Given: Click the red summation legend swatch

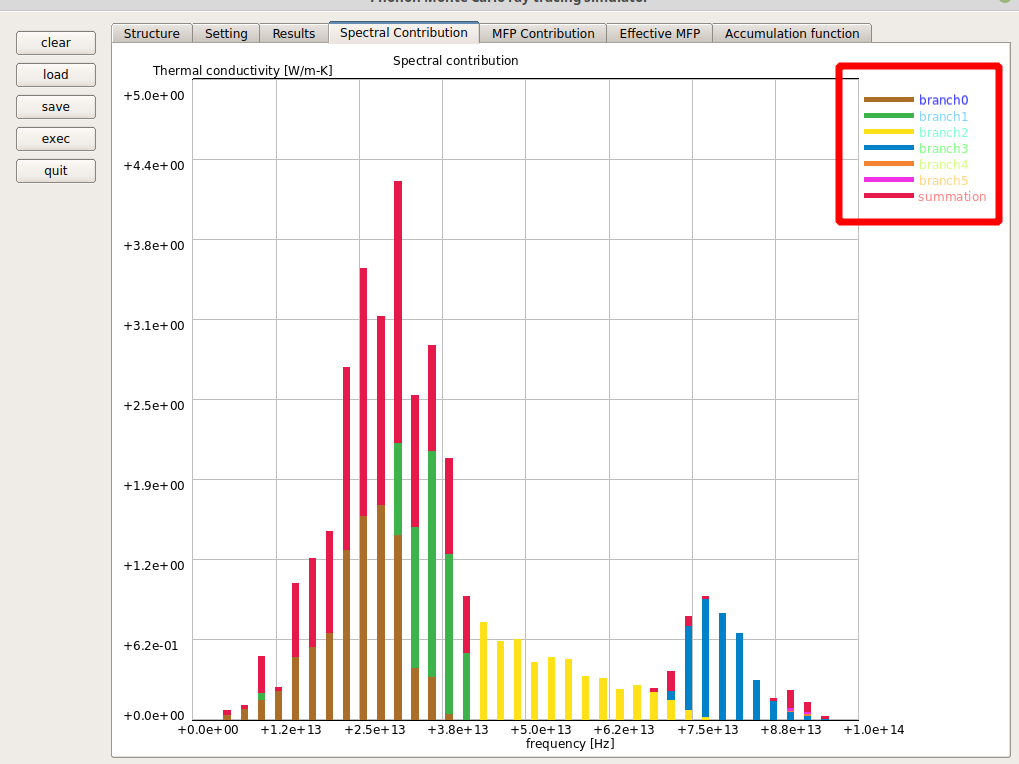Looking at the screenshot, I should 888,196.
